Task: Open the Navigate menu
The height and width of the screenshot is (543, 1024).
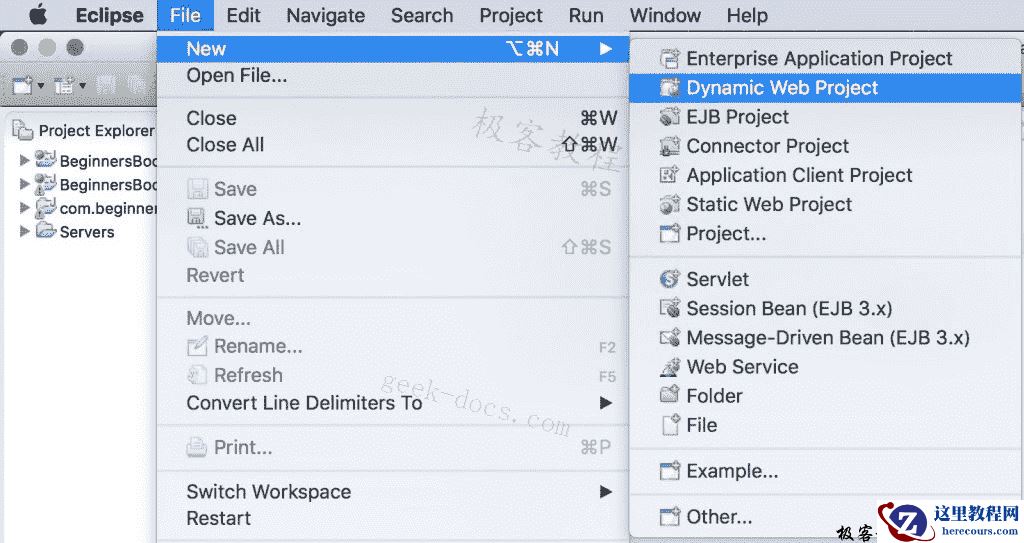Action: point(325,15)
